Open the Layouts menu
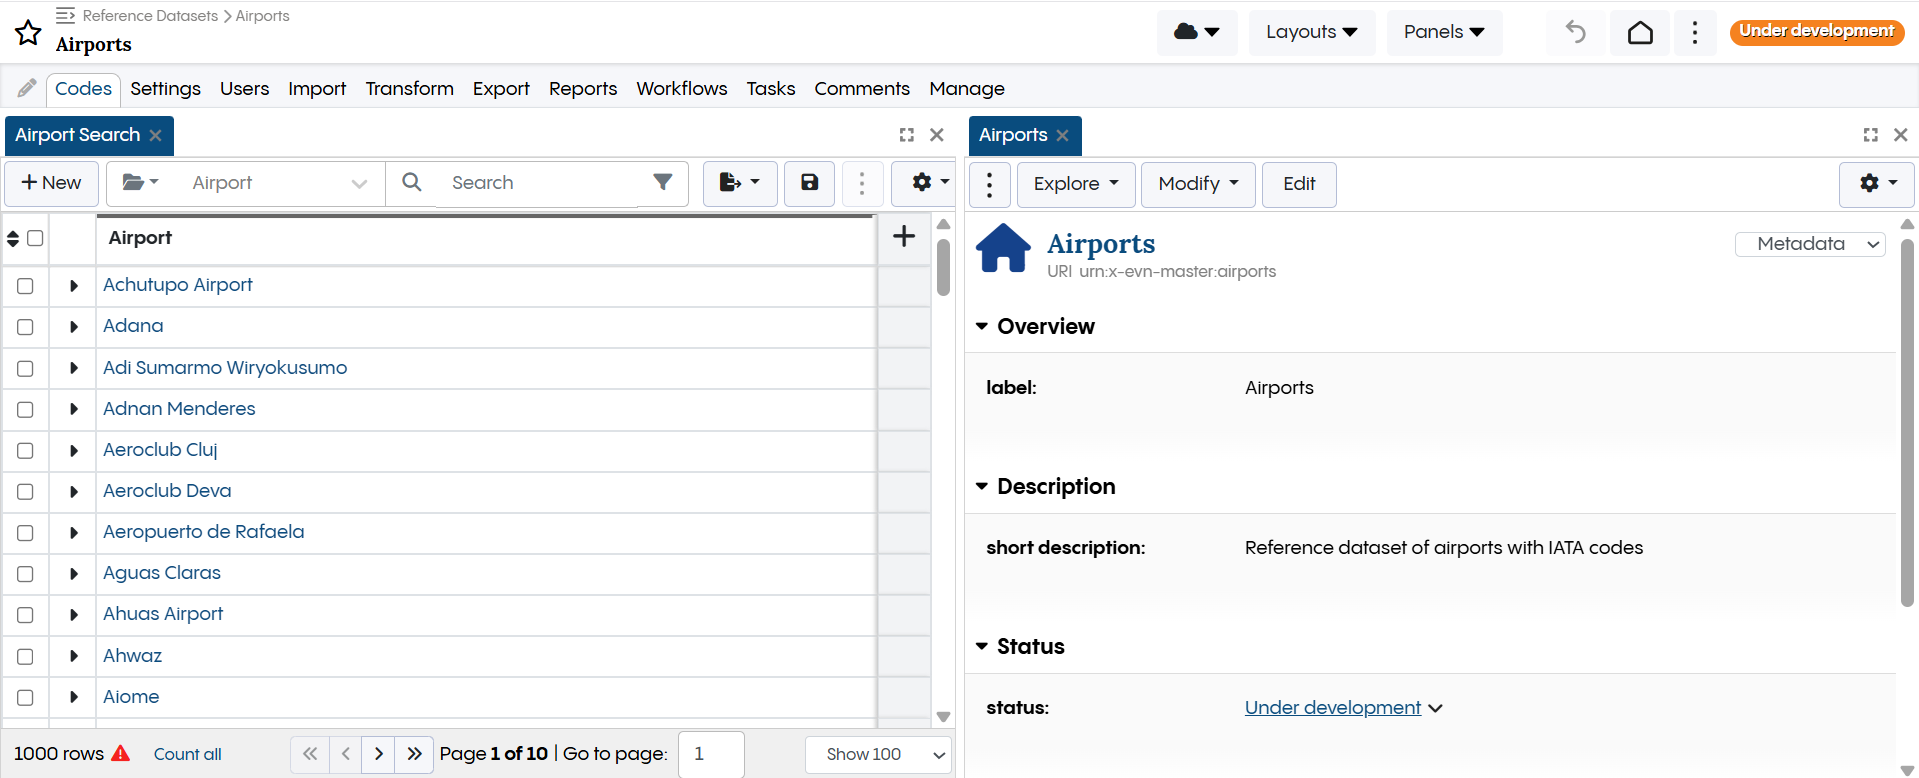The width and height of the screenshot is (1919, 778). click(1311, 32)
